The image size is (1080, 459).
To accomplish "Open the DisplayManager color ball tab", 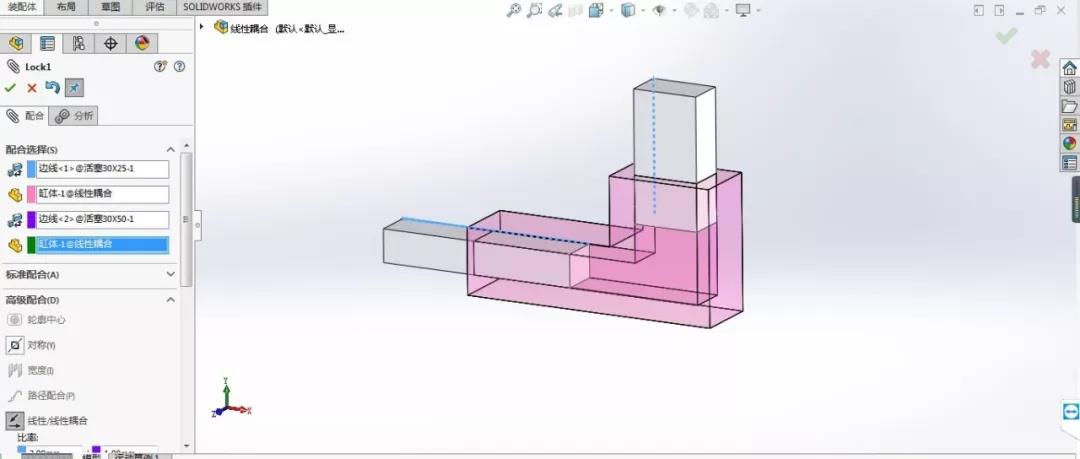I will click(x=141, y=44).
